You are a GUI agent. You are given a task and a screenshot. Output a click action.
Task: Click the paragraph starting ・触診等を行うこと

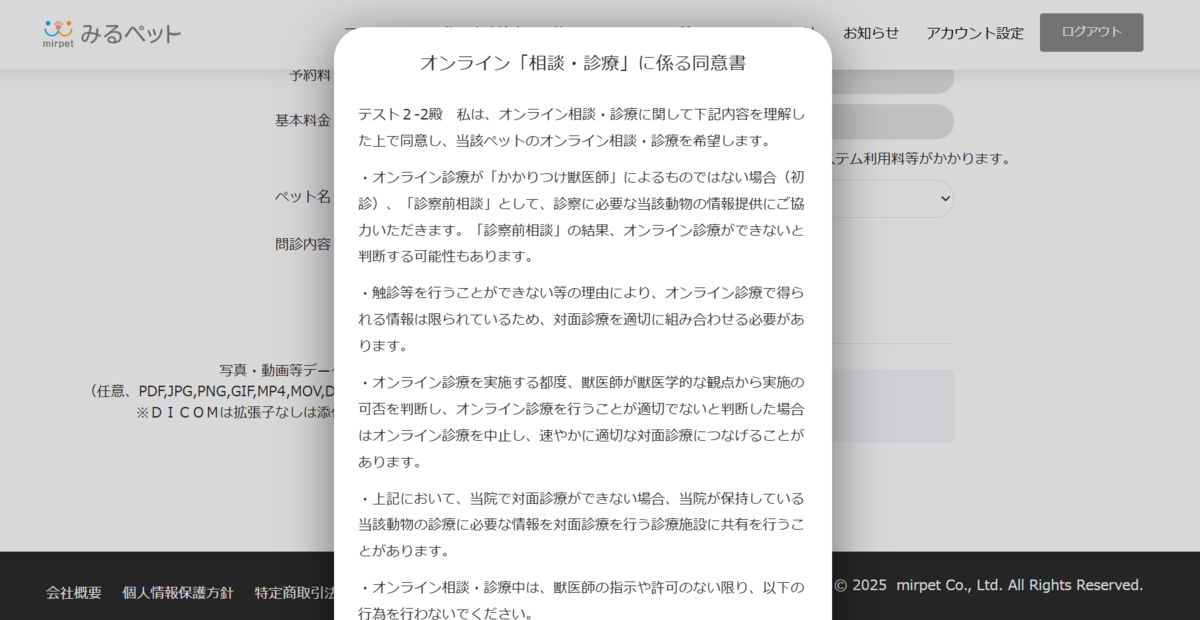[x=581, y=319]
